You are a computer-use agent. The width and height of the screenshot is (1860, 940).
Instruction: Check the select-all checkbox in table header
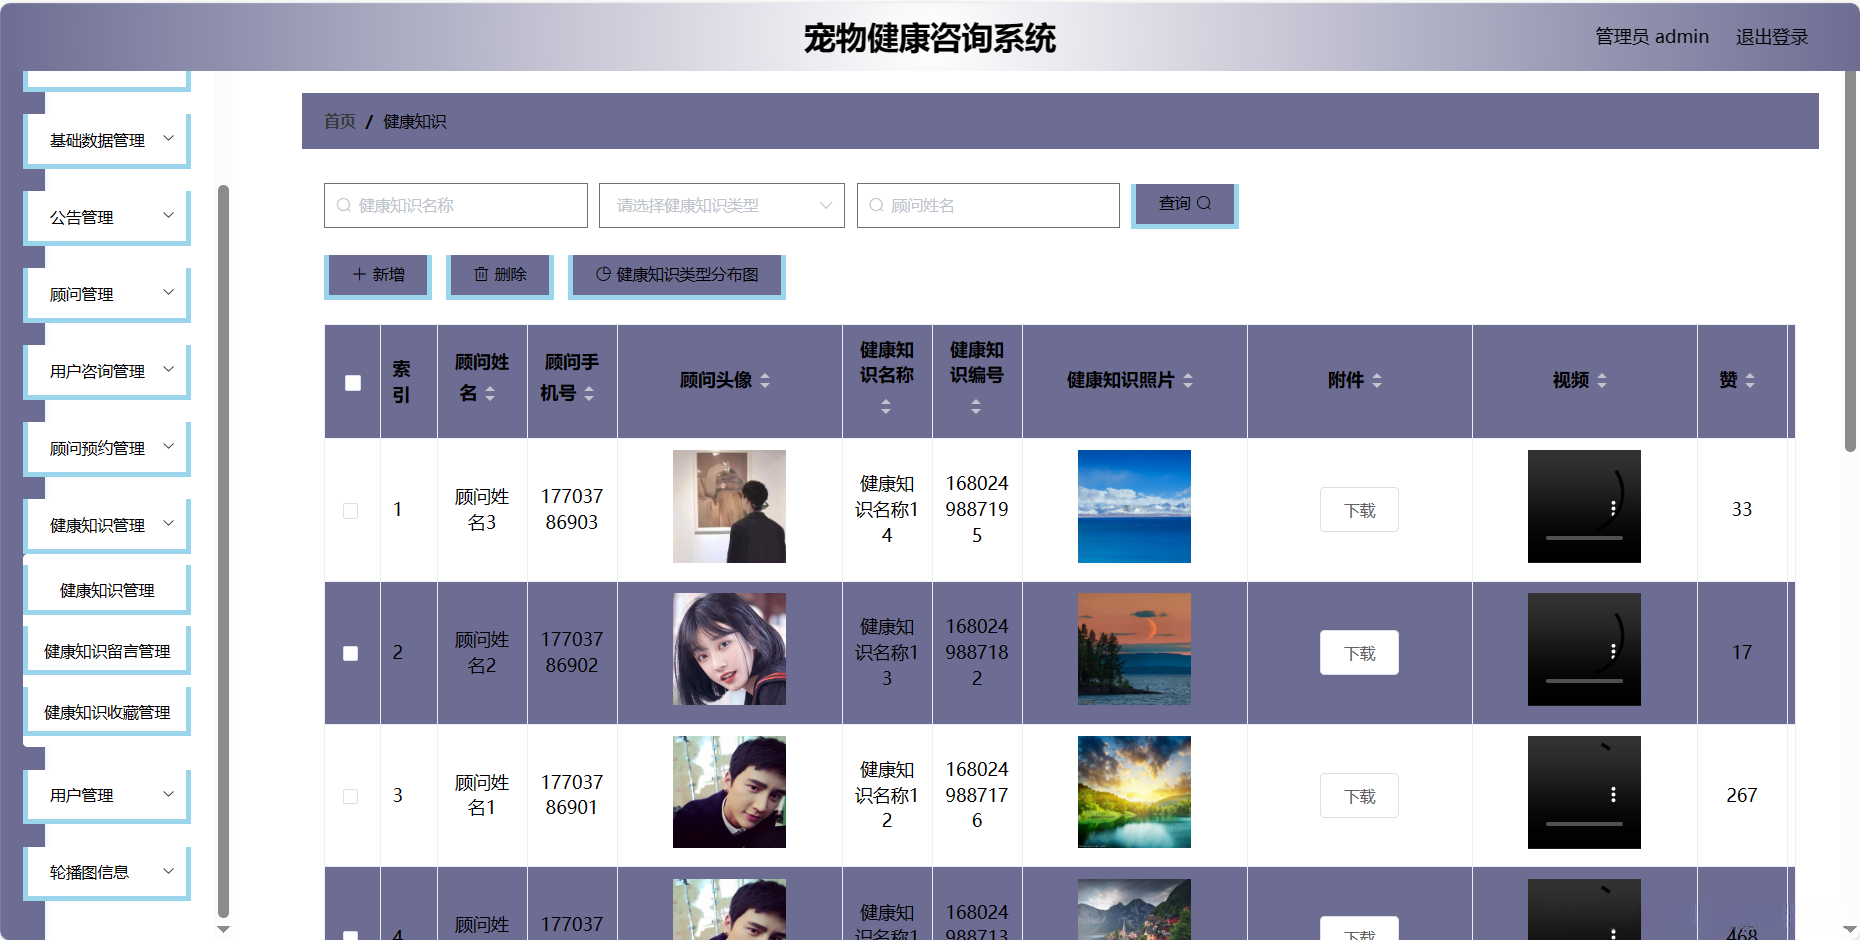351,382
